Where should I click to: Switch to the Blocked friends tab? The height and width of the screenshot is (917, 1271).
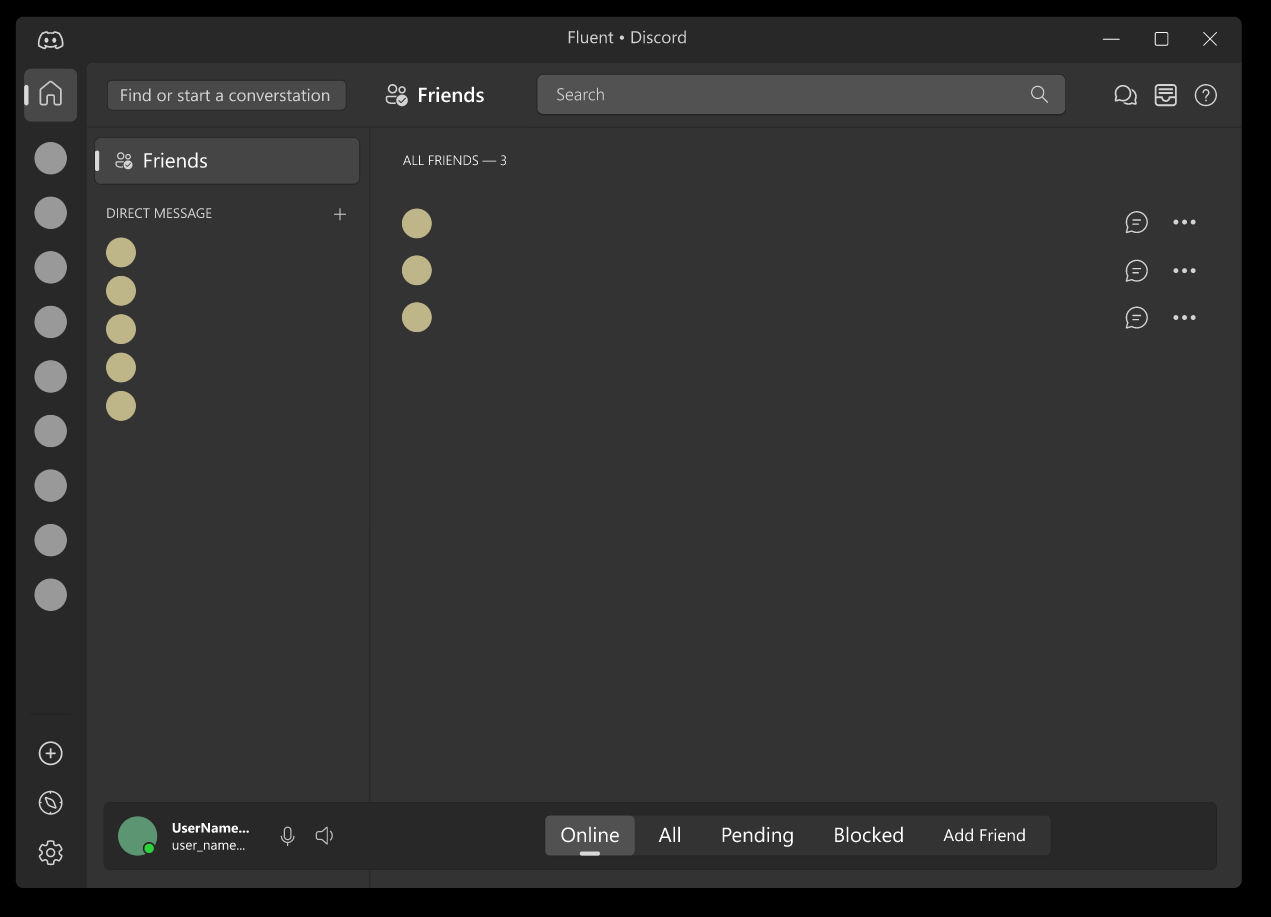click(x=868, y=835)
